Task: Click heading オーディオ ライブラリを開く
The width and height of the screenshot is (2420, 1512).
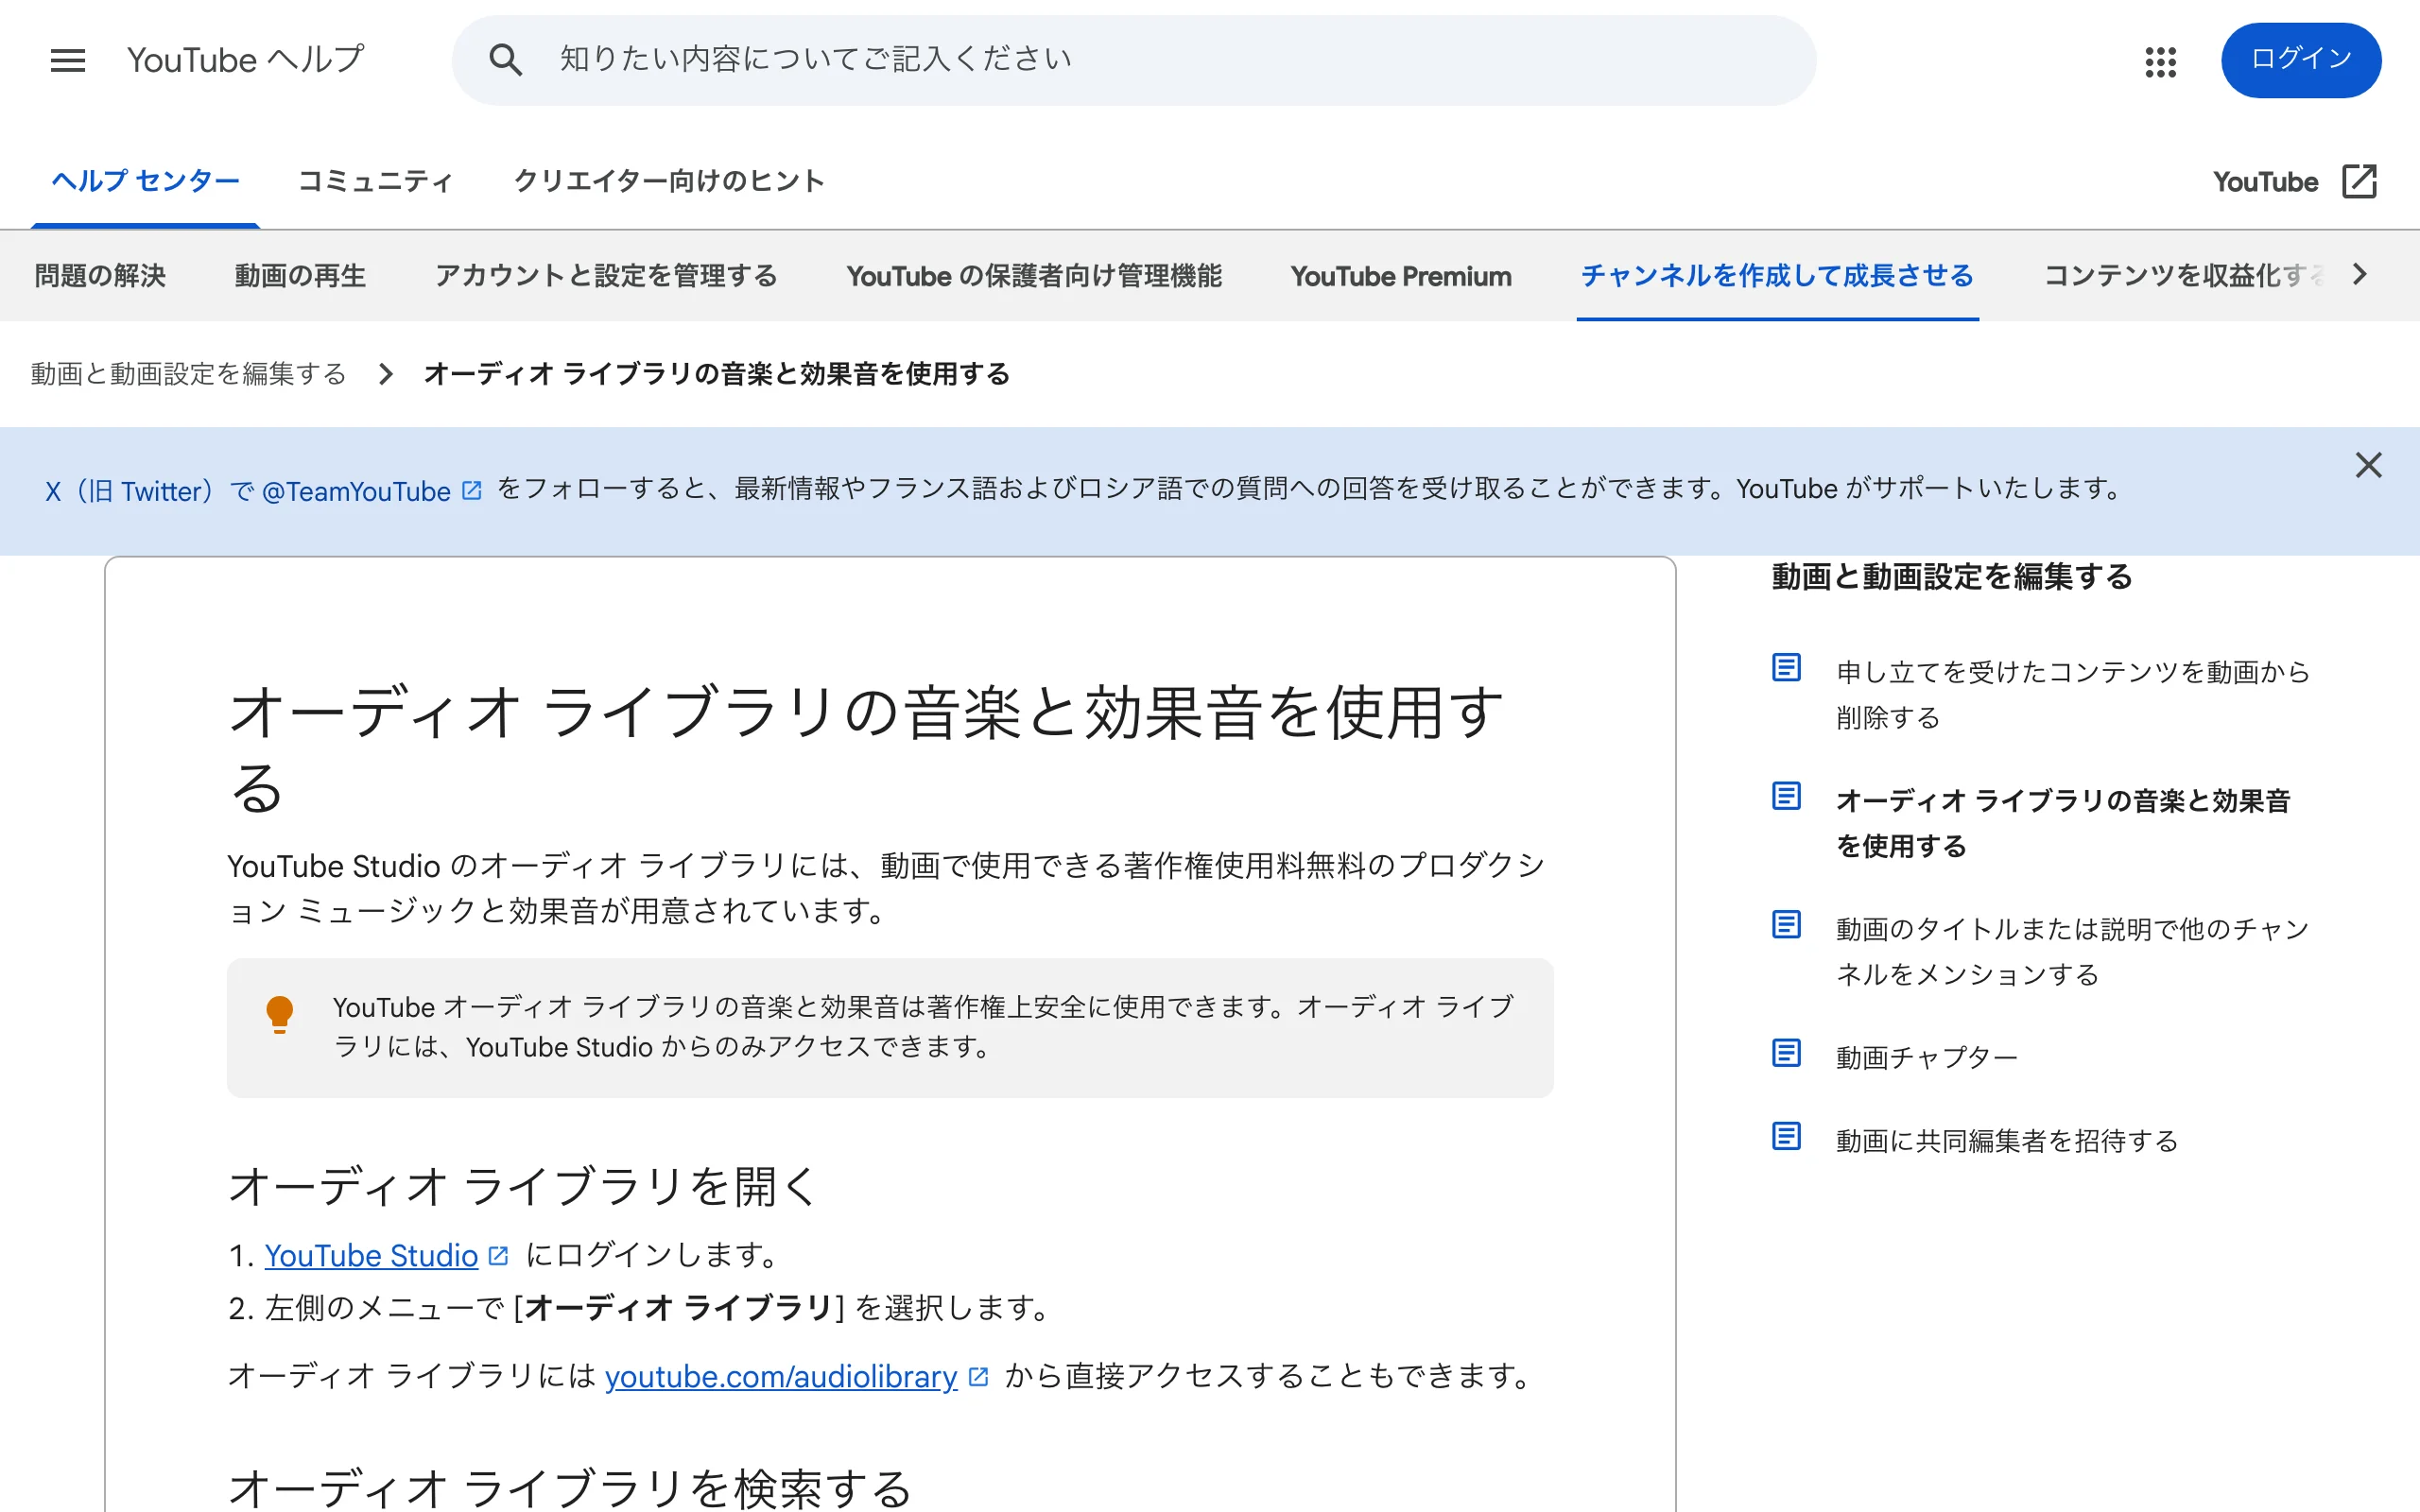Action: coord(524,1186)
